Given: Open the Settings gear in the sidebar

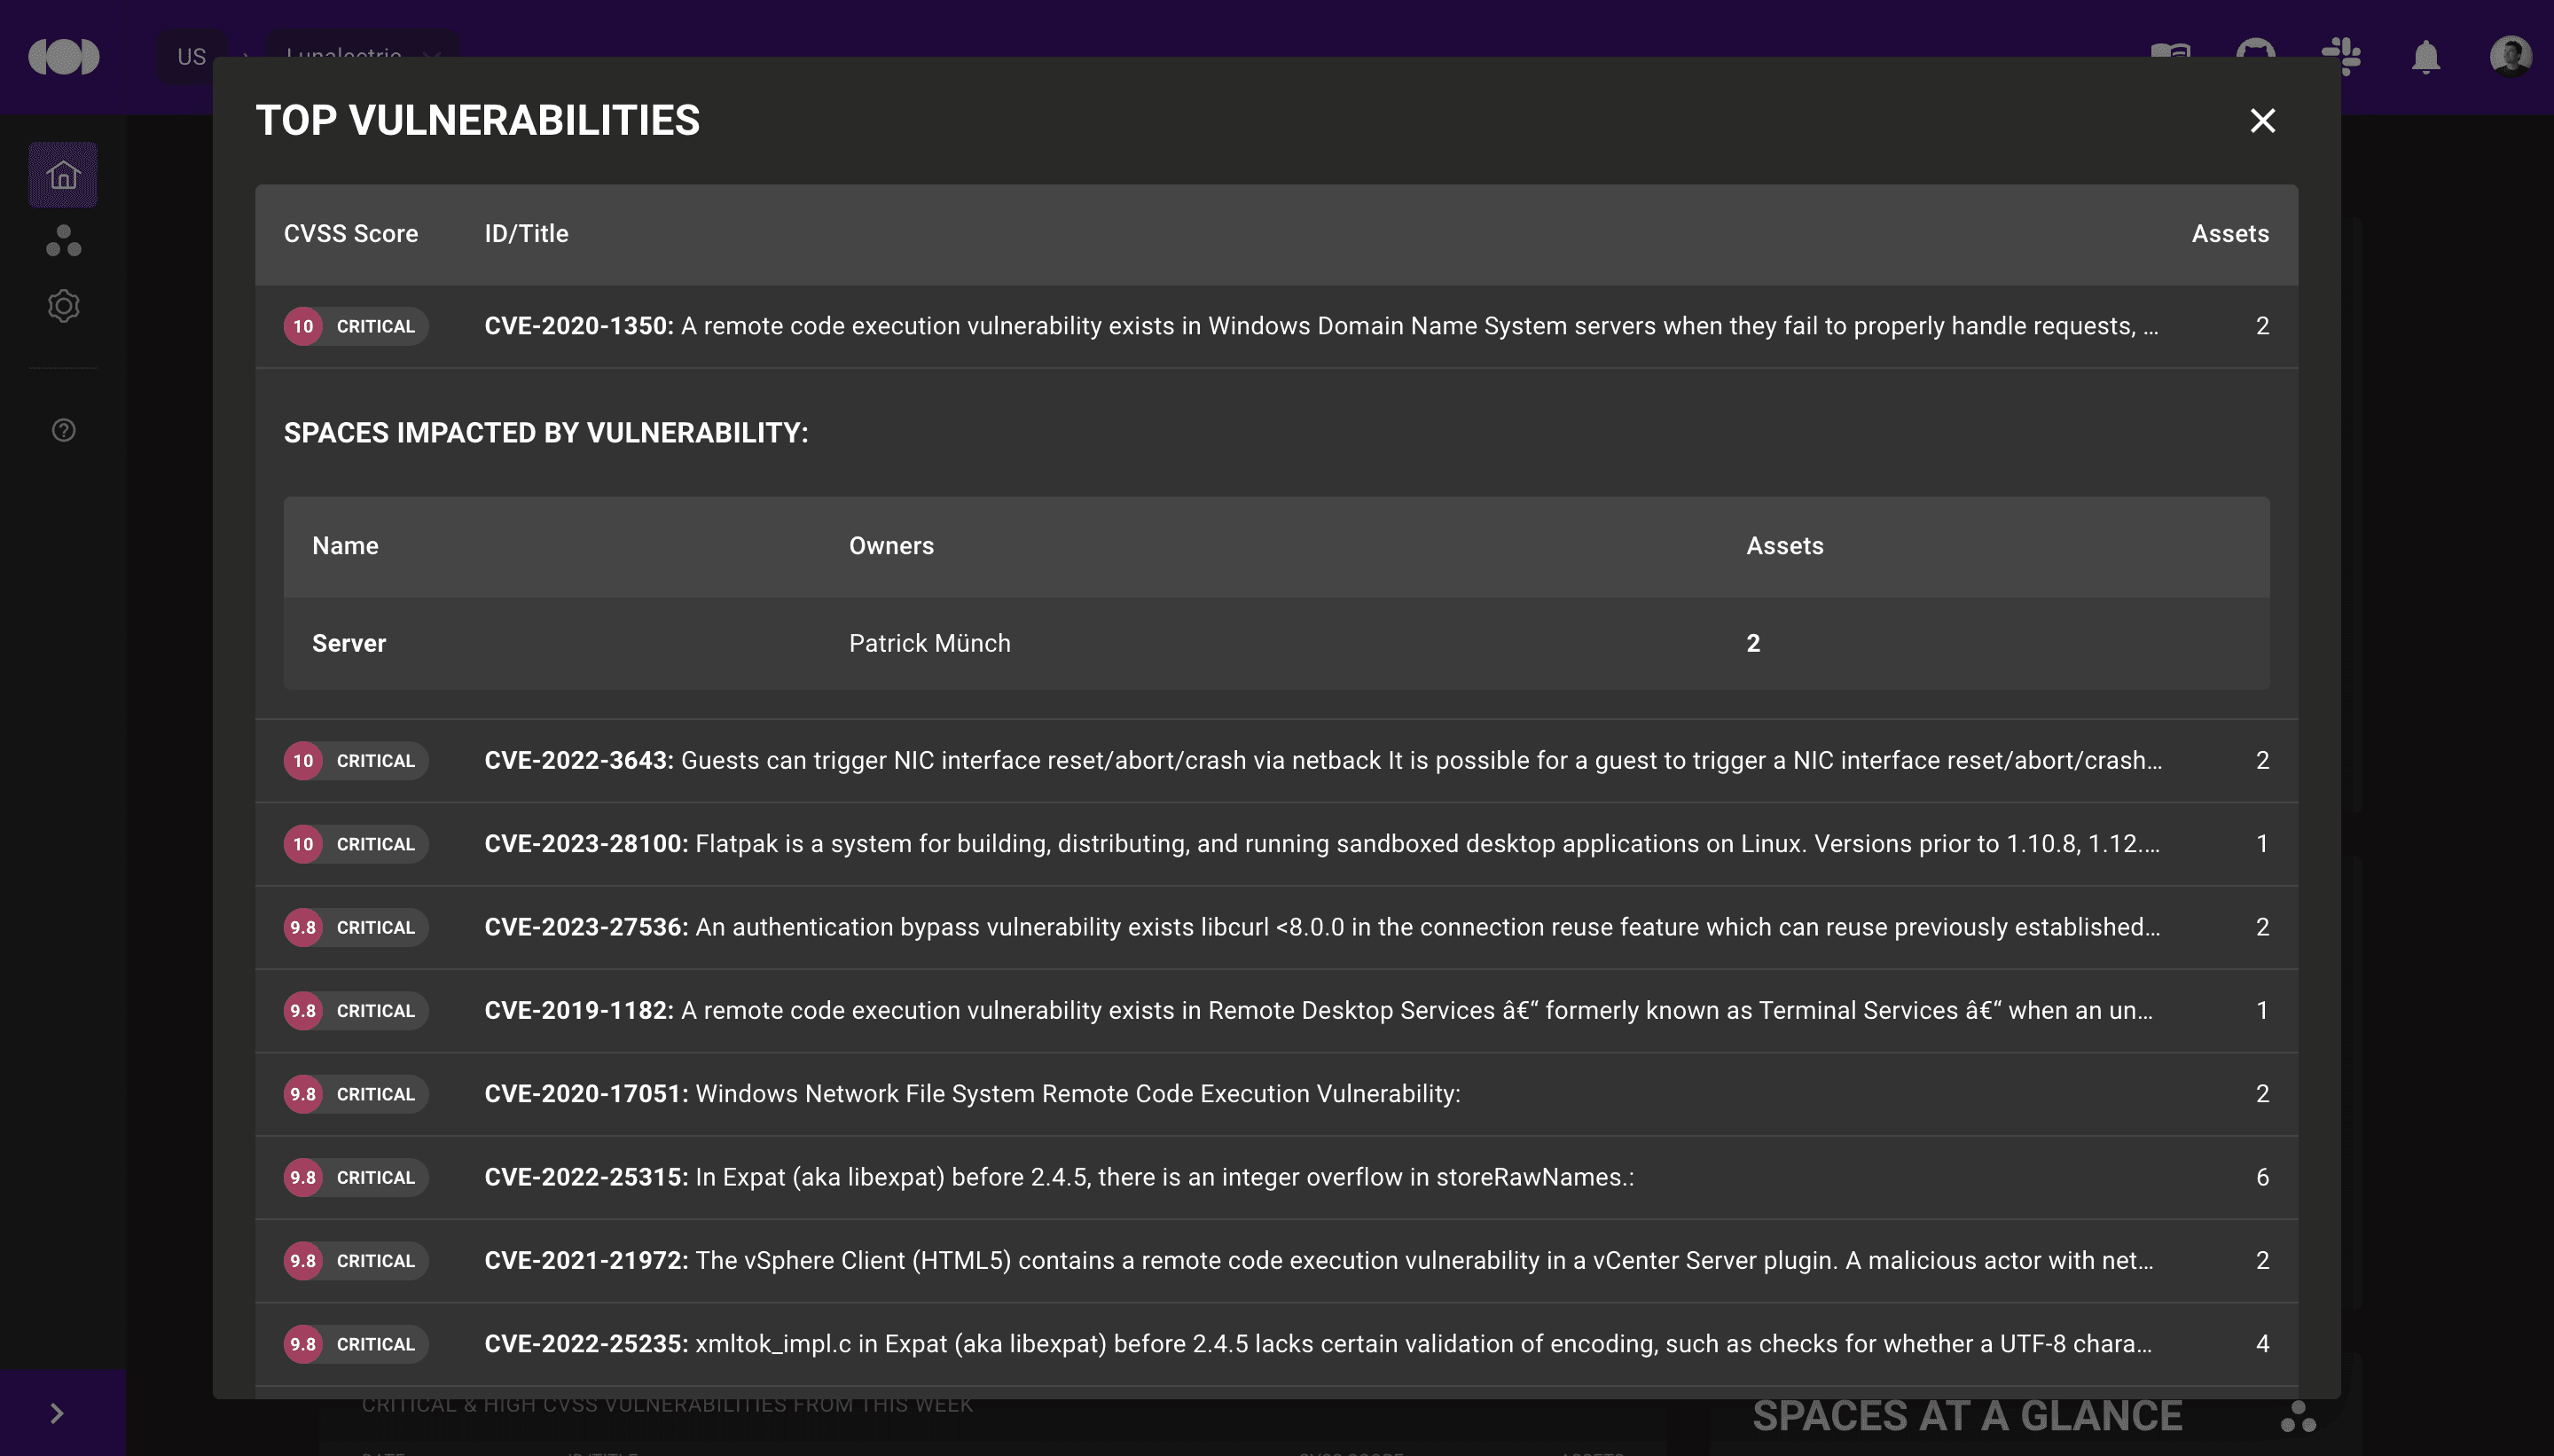Looking at the screenshot, I should pyautogui.click(x=63, y=306).
